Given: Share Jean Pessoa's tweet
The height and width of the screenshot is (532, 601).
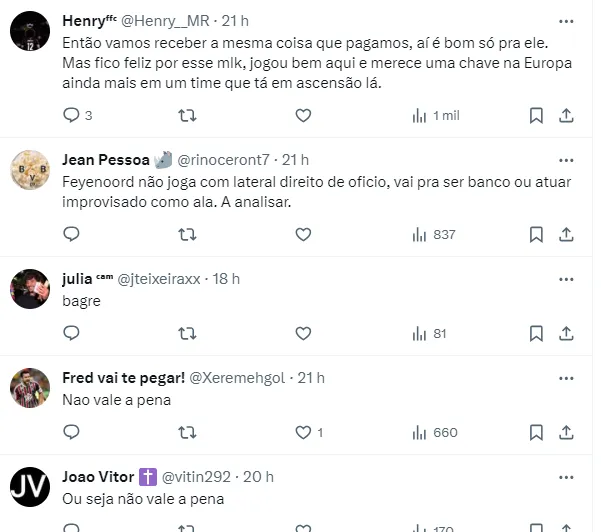Looking at the screenshot, I should coord(566,234).
